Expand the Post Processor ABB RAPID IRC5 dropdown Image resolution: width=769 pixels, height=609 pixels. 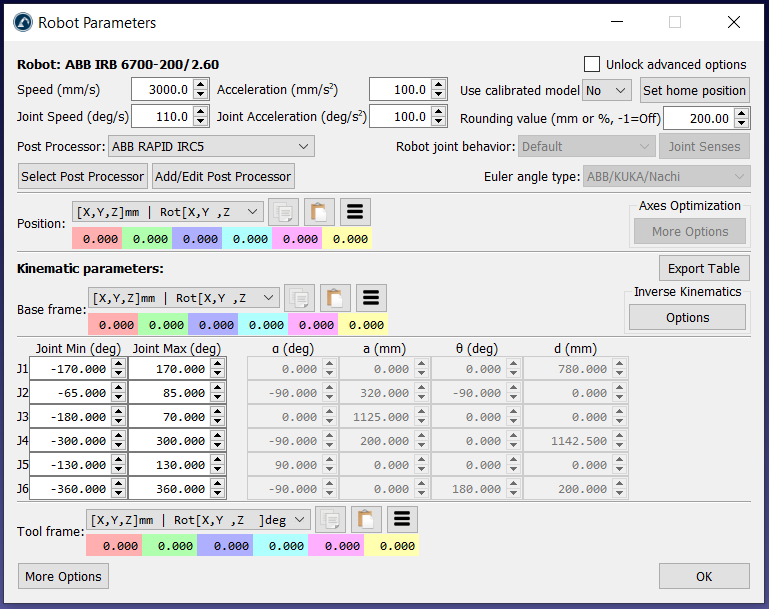tap(211, 147)
